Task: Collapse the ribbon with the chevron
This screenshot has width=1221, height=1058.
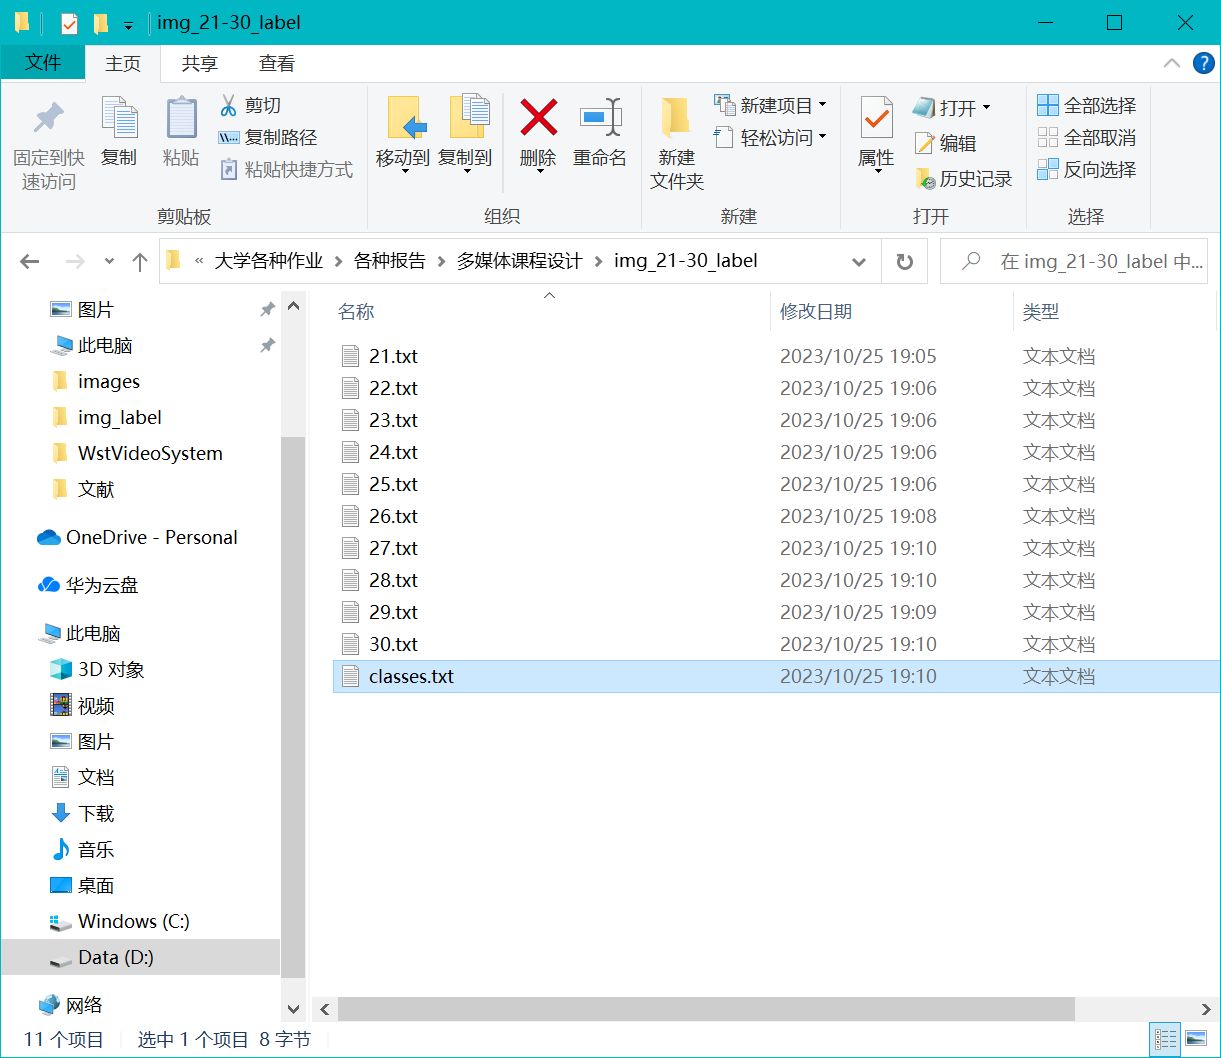Action: pyautogui.click(x=1172, y=63)
